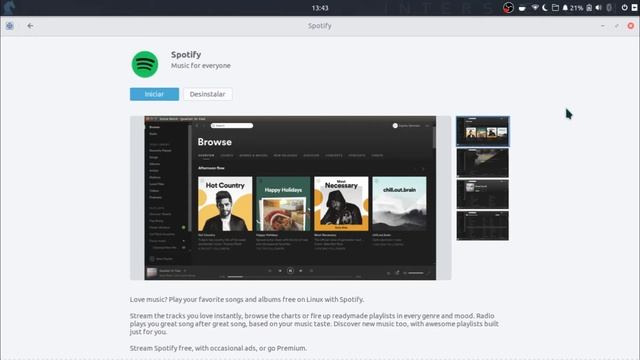Click the chill.out.brain cover in the preview
This screenshot has width=640, height=360.
click(x=399, y=204)
